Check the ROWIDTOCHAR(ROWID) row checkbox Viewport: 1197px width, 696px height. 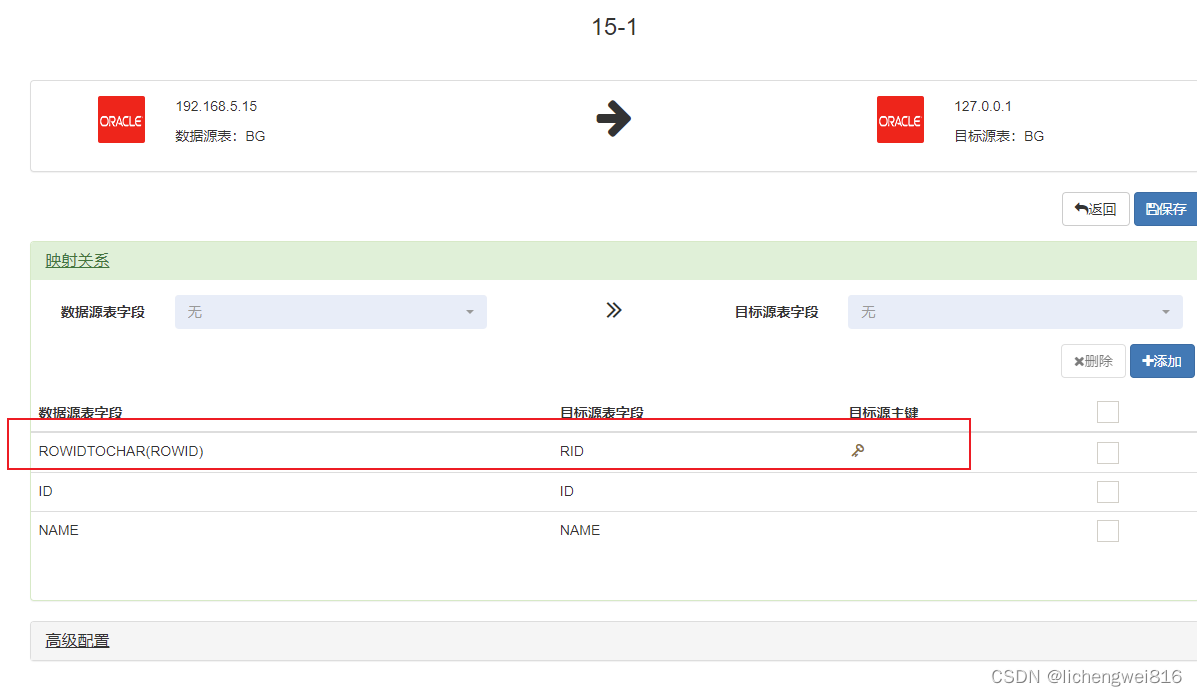1107,452
